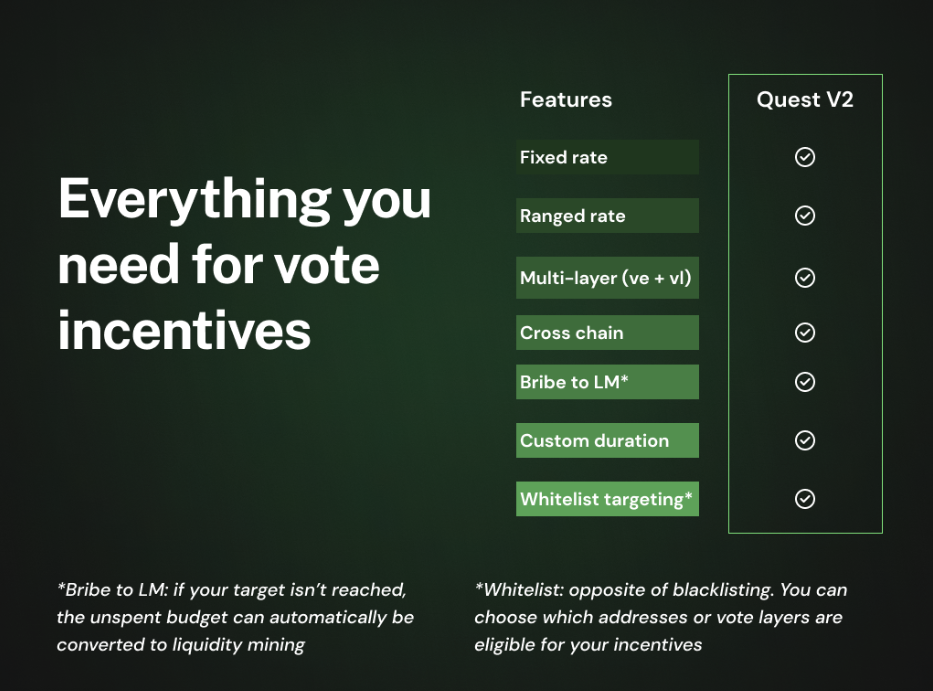Click the Features column header
The height and width of the screenshot is (691, 933).
(566, 99)
